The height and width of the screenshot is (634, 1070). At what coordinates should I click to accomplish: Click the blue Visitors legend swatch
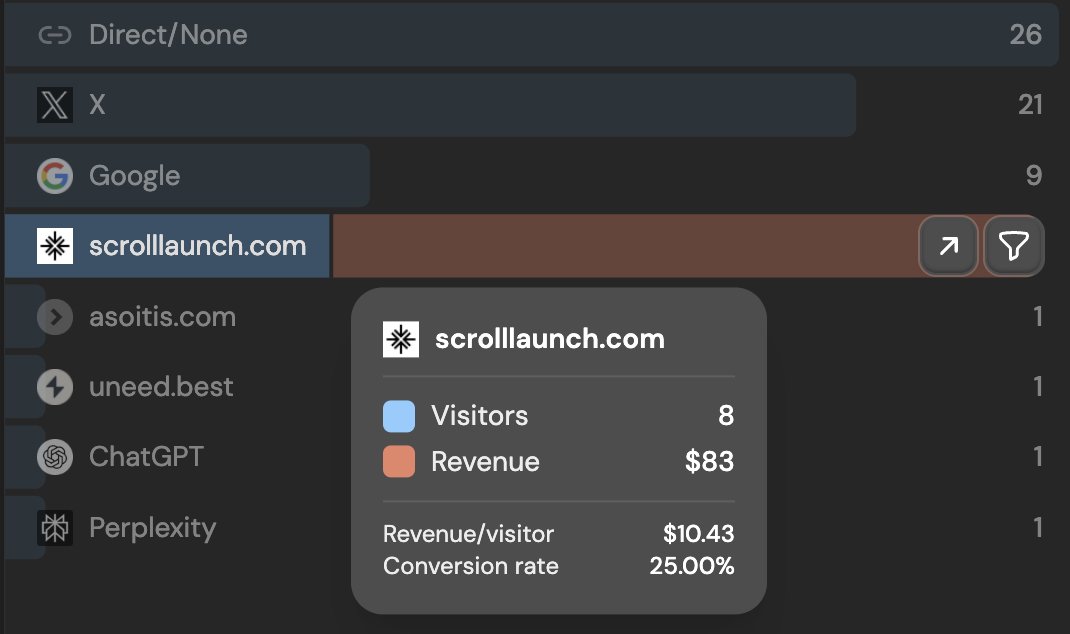pos(399,416)
